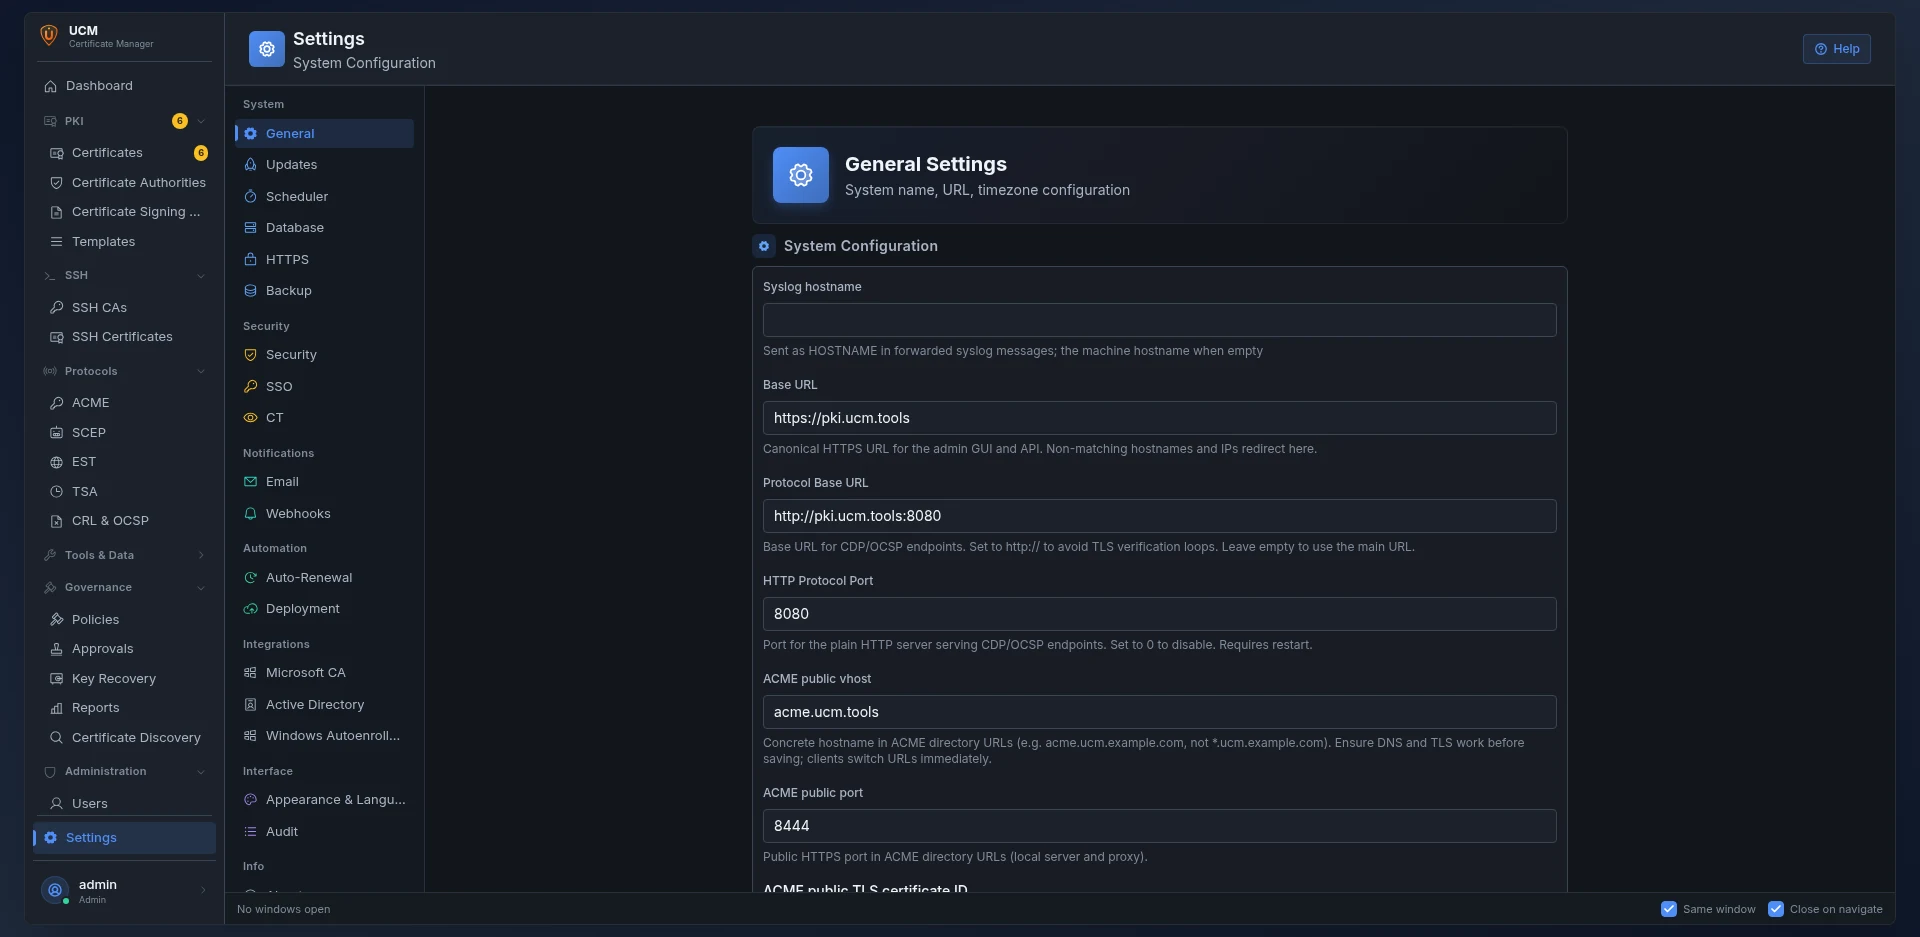Screen dimensions: 1920x937
Task: Open the Active Directory settings item
Action: (x=324, y=705)
